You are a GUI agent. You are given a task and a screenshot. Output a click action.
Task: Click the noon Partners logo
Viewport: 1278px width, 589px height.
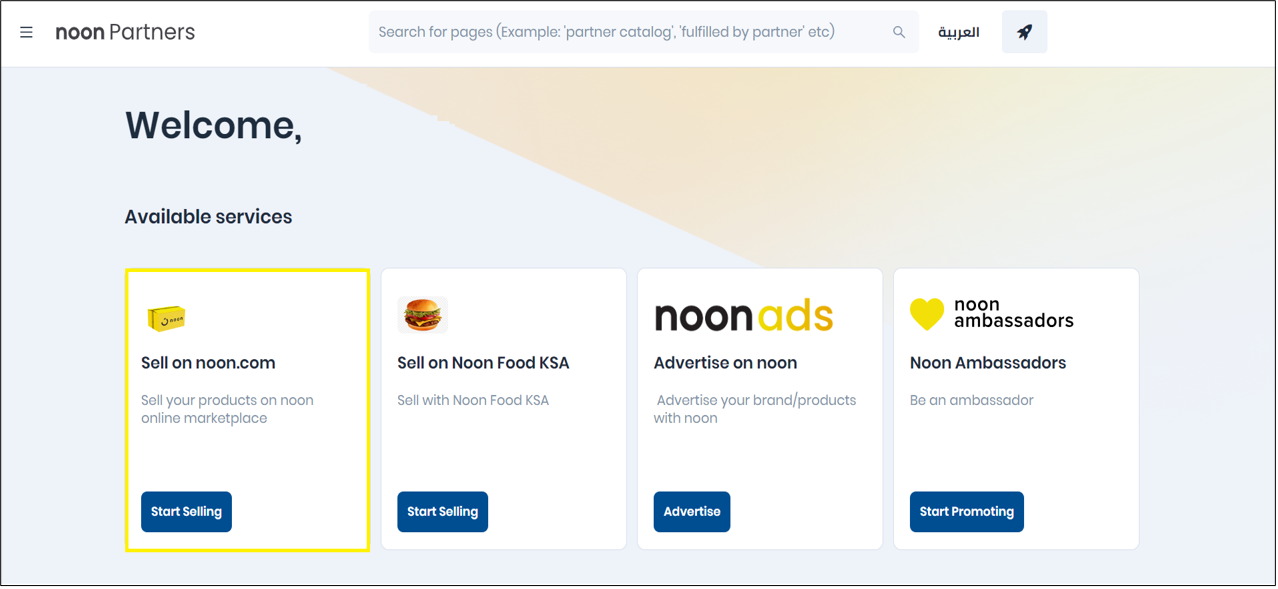[x=125, y=32]
